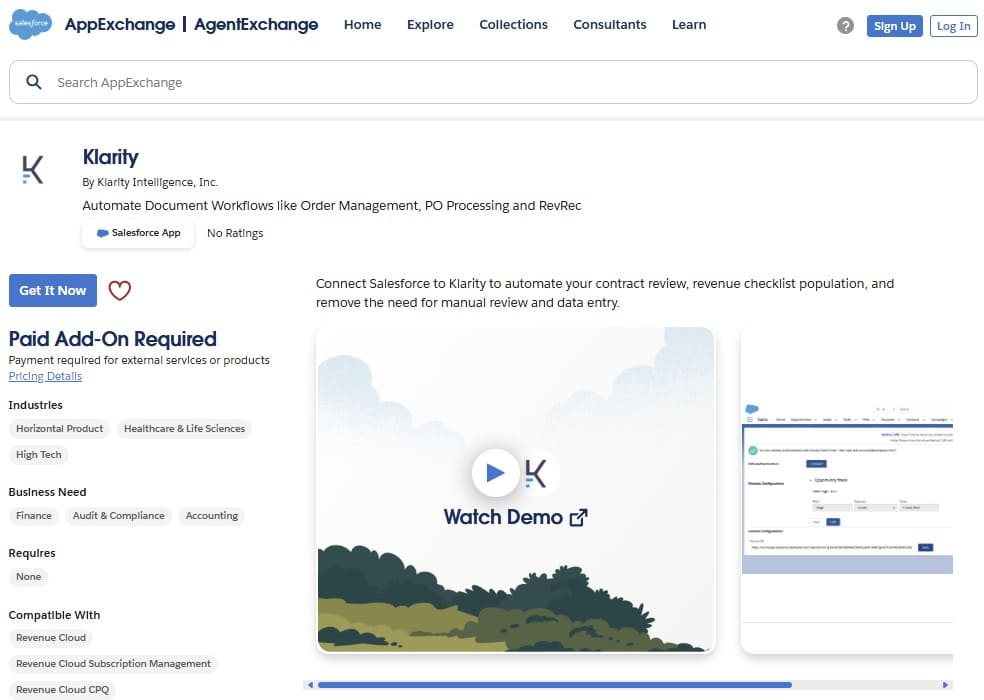Click the No Ratings text
984x700 pixels.
click(x=235, y=233)
